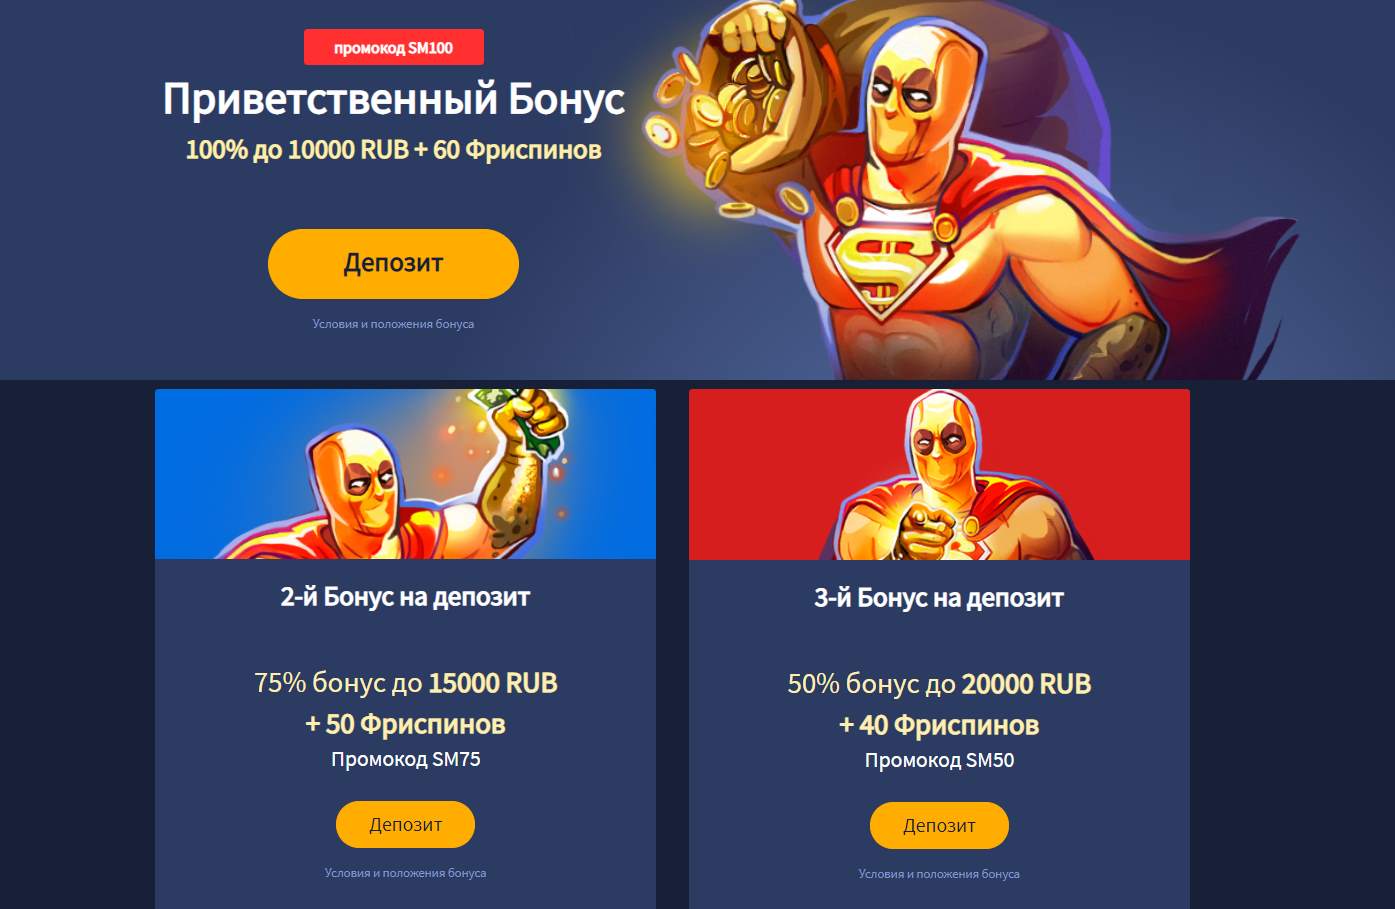Click the red promo code SM100 badge

pos(393,47)
